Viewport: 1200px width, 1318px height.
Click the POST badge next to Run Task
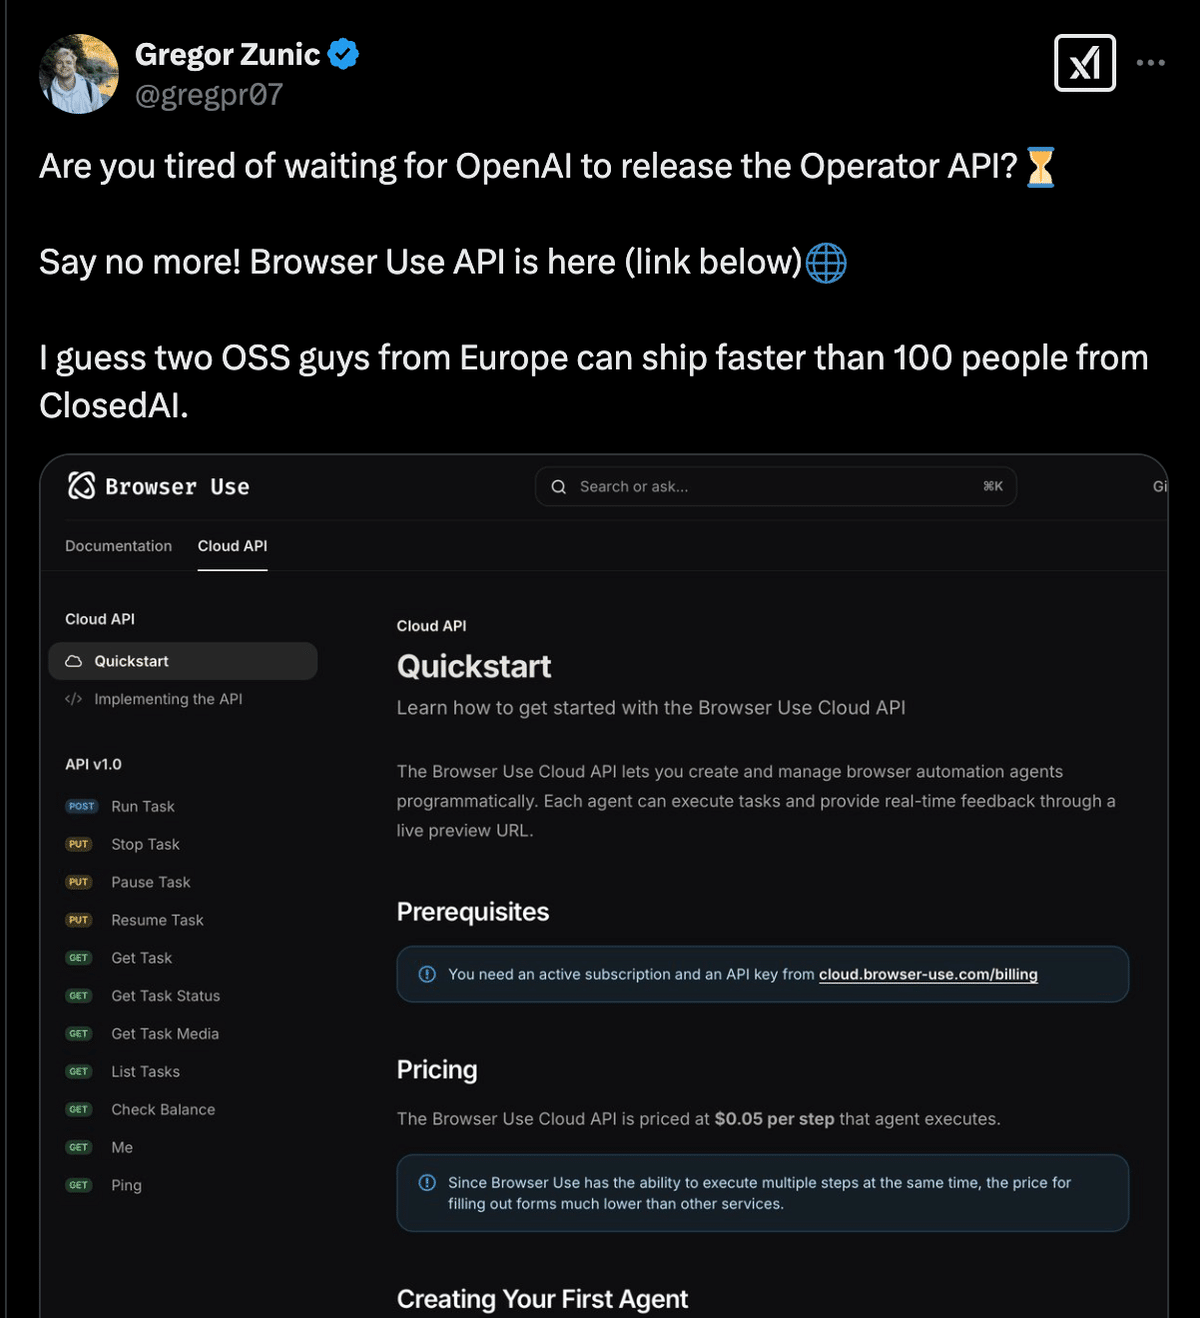(x=80, y=806)
